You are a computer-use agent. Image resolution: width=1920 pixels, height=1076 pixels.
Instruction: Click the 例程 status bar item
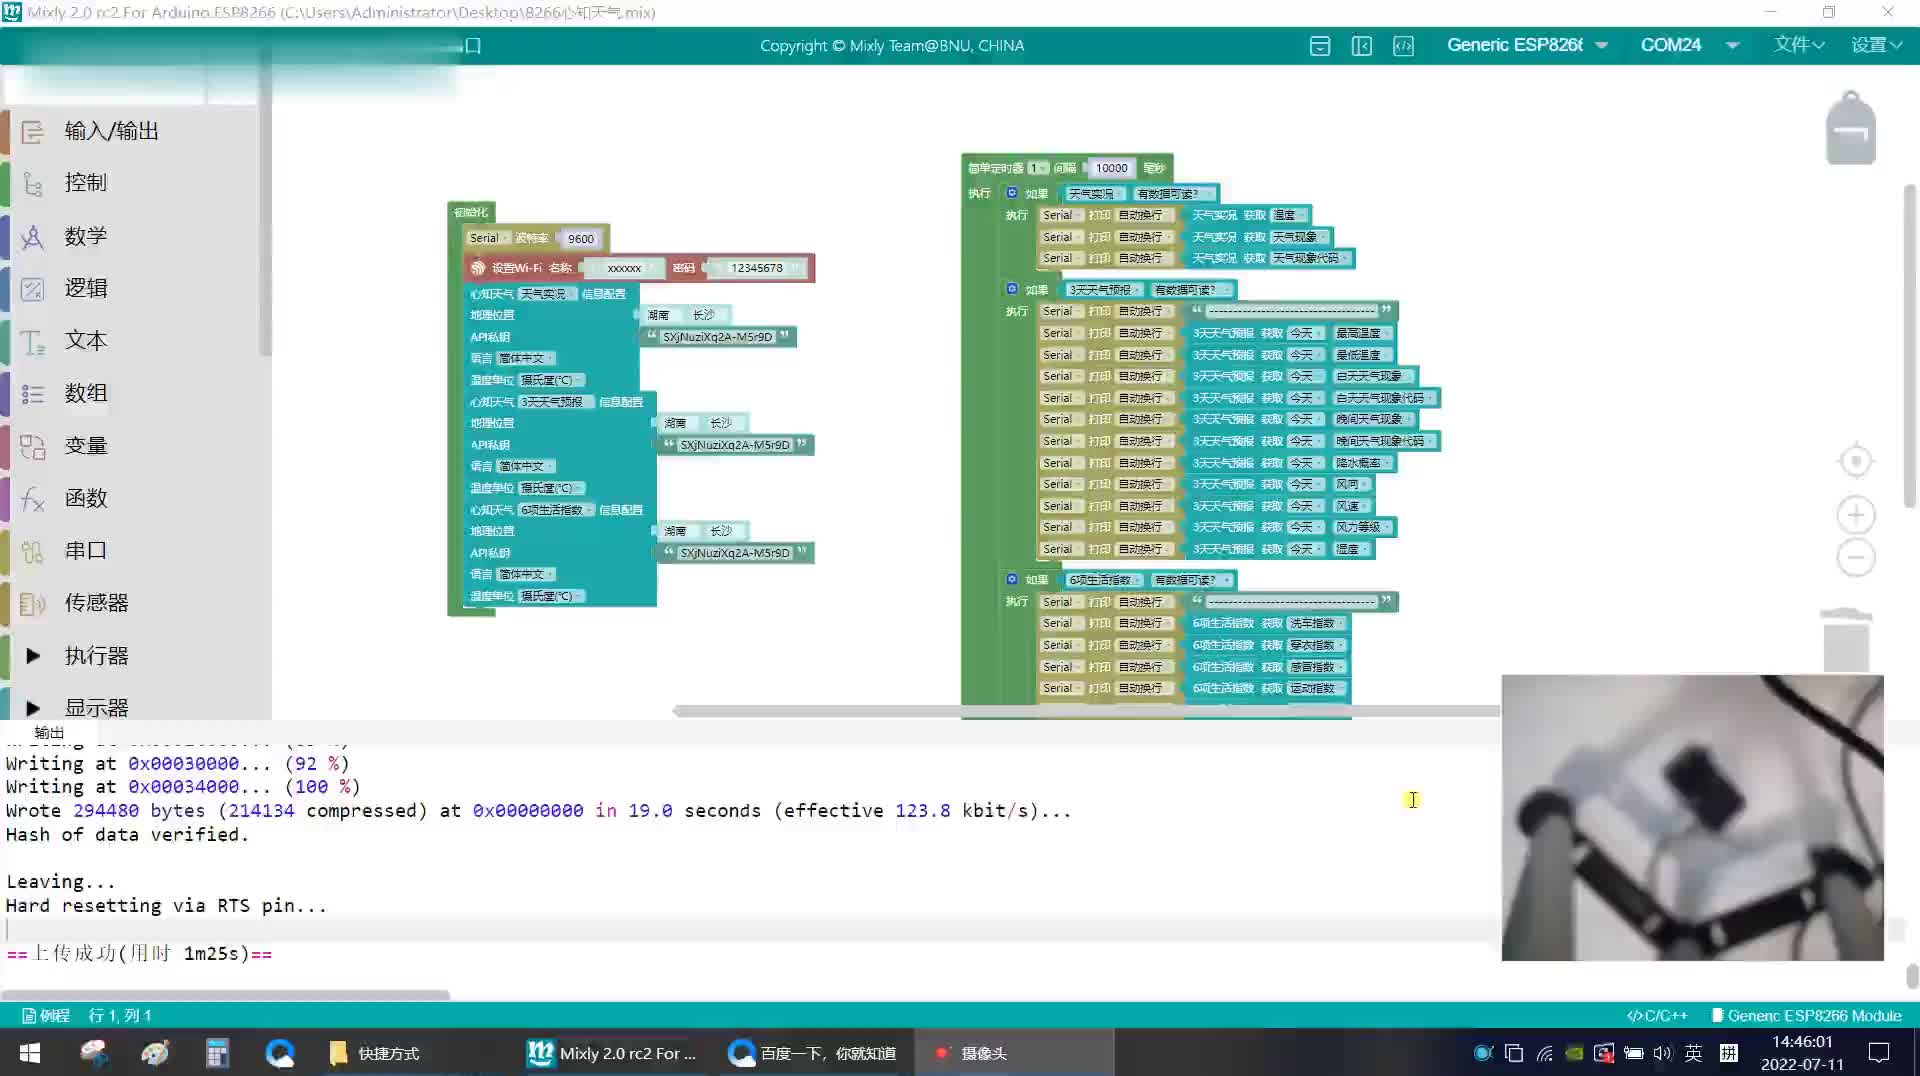(46, 1015)
